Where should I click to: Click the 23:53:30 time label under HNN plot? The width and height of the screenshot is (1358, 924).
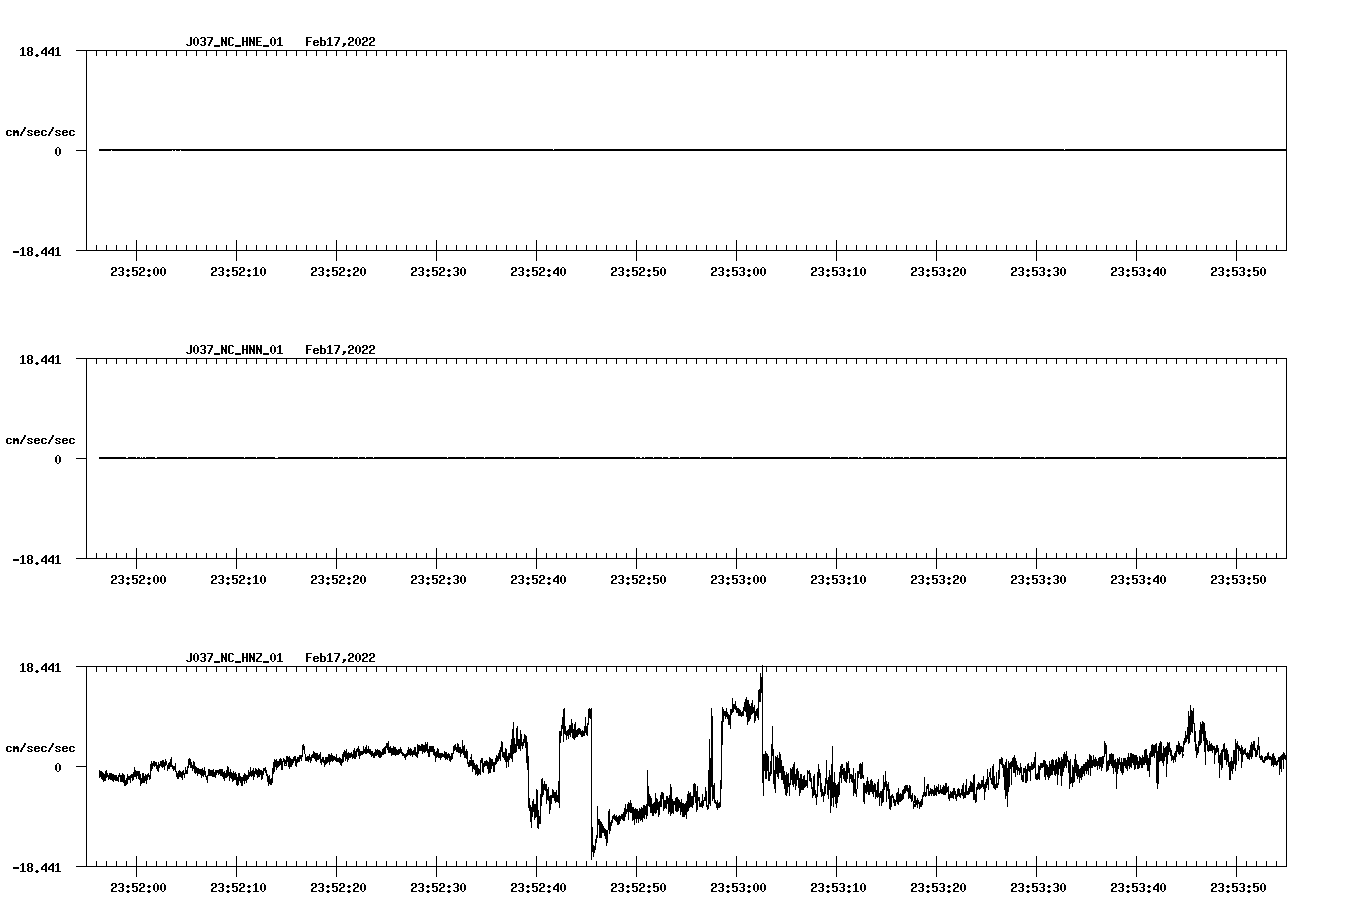(x=1038, y=580)
